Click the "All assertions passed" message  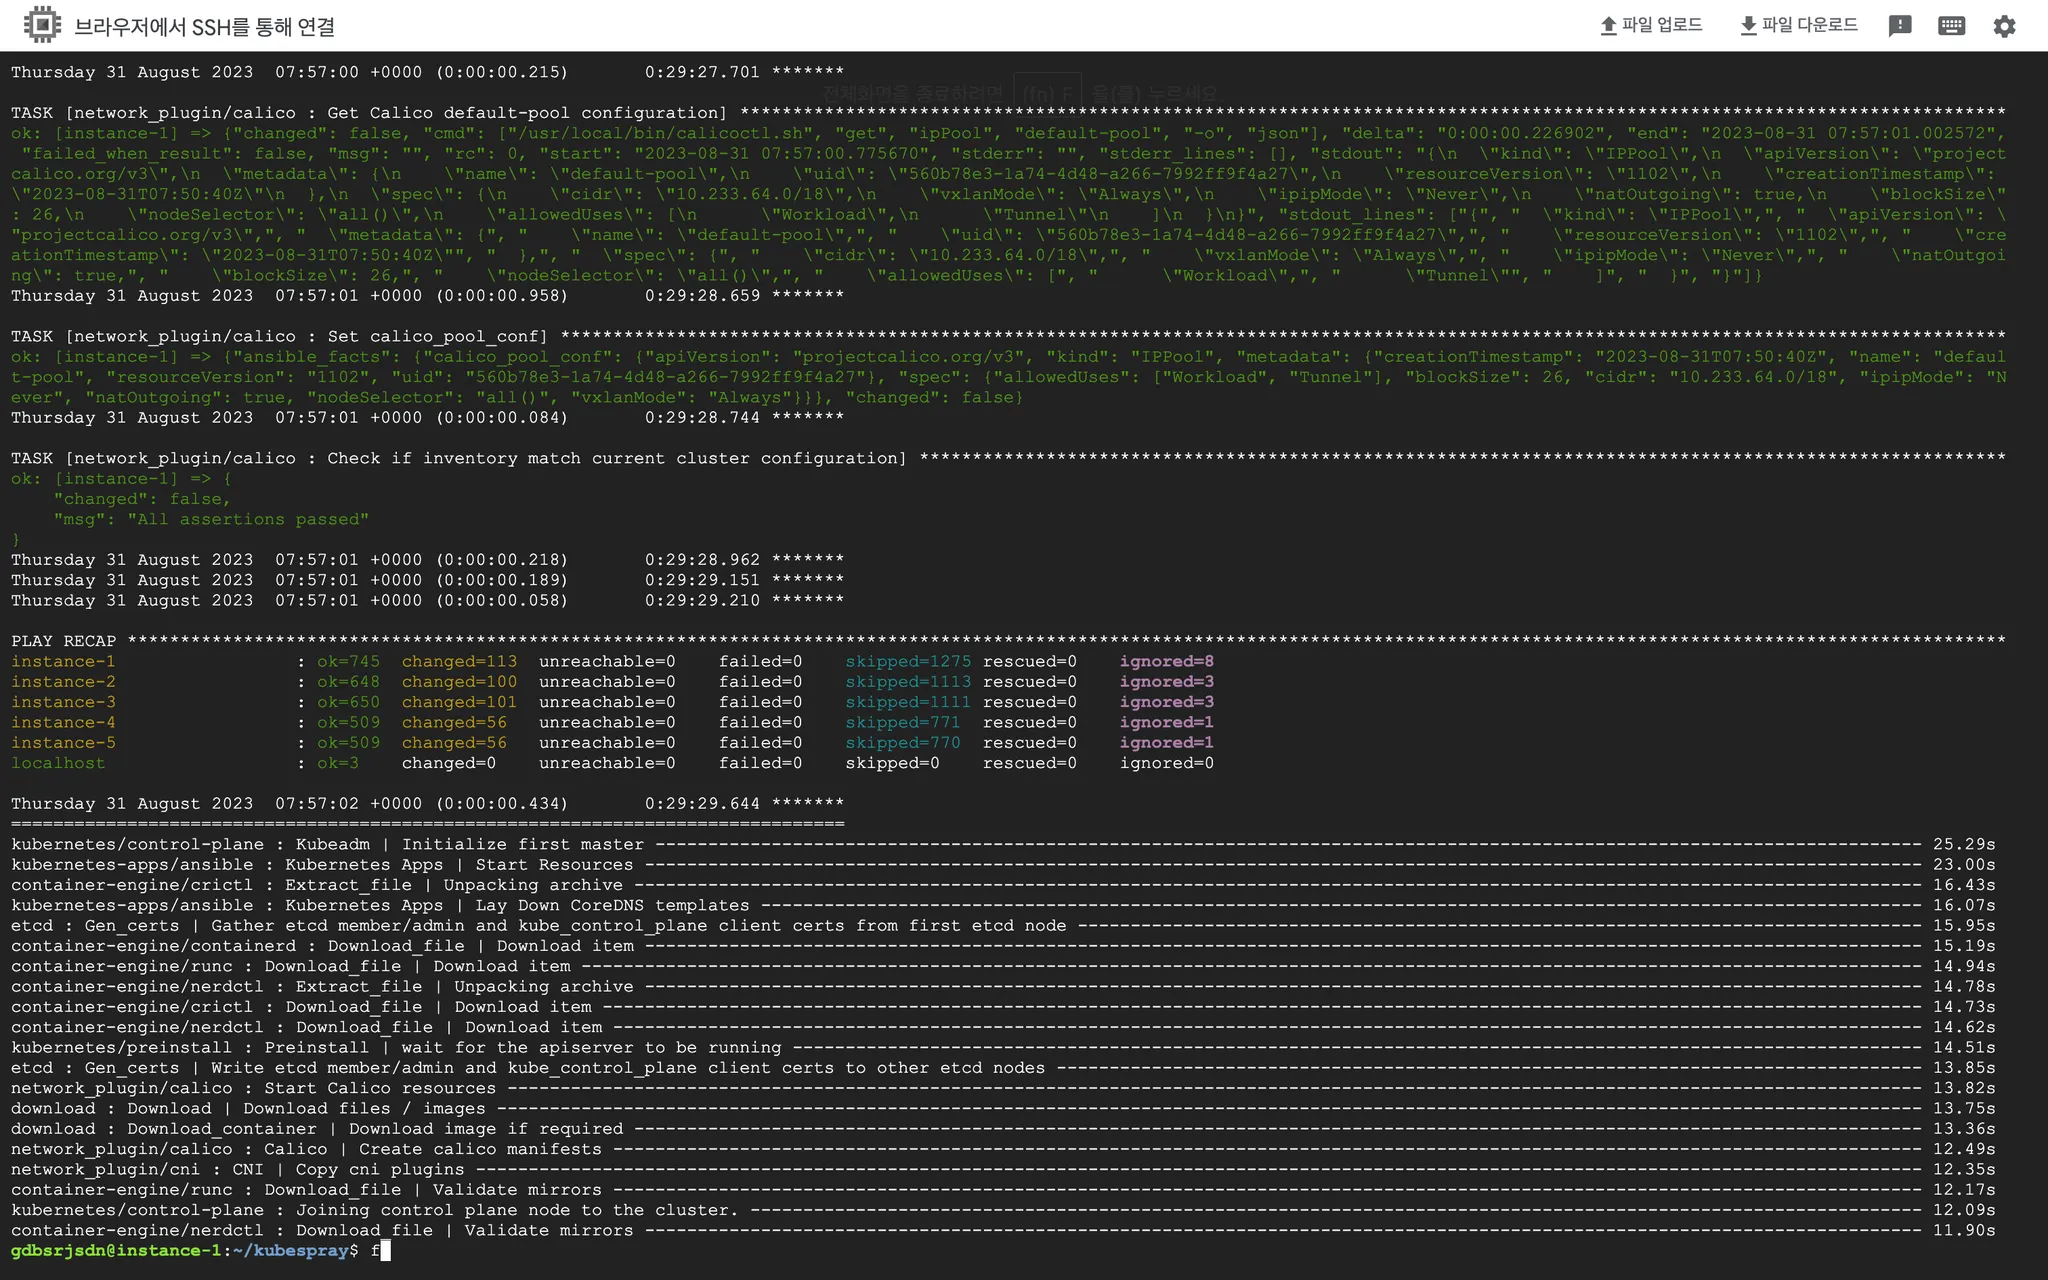[248, 519]
